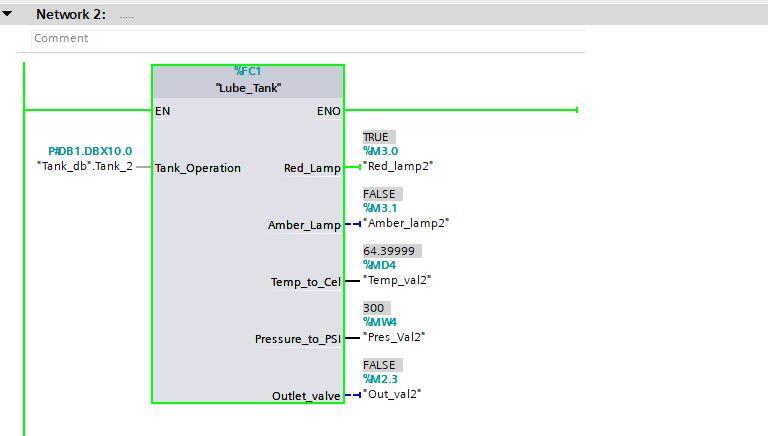Click the ENO output pin

329,111
